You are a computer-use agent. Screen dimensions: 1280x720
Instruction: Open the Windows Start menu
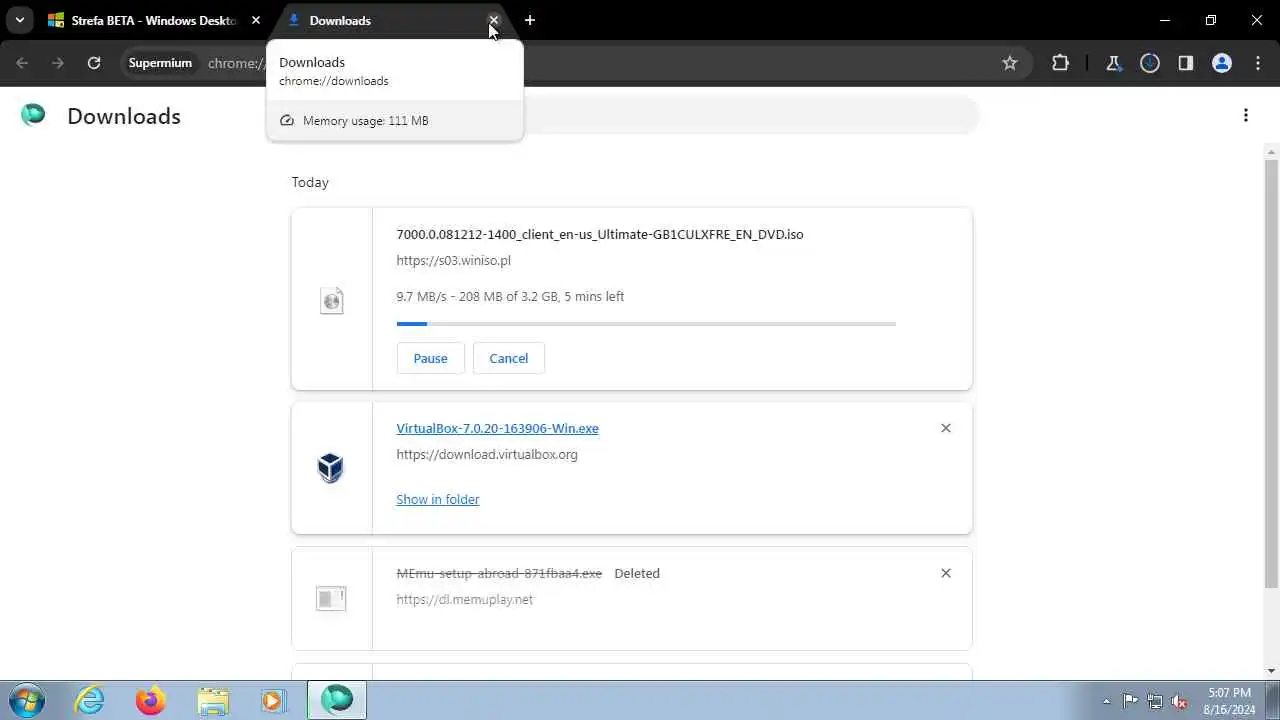pyautogui.click(x=27, y=700)
